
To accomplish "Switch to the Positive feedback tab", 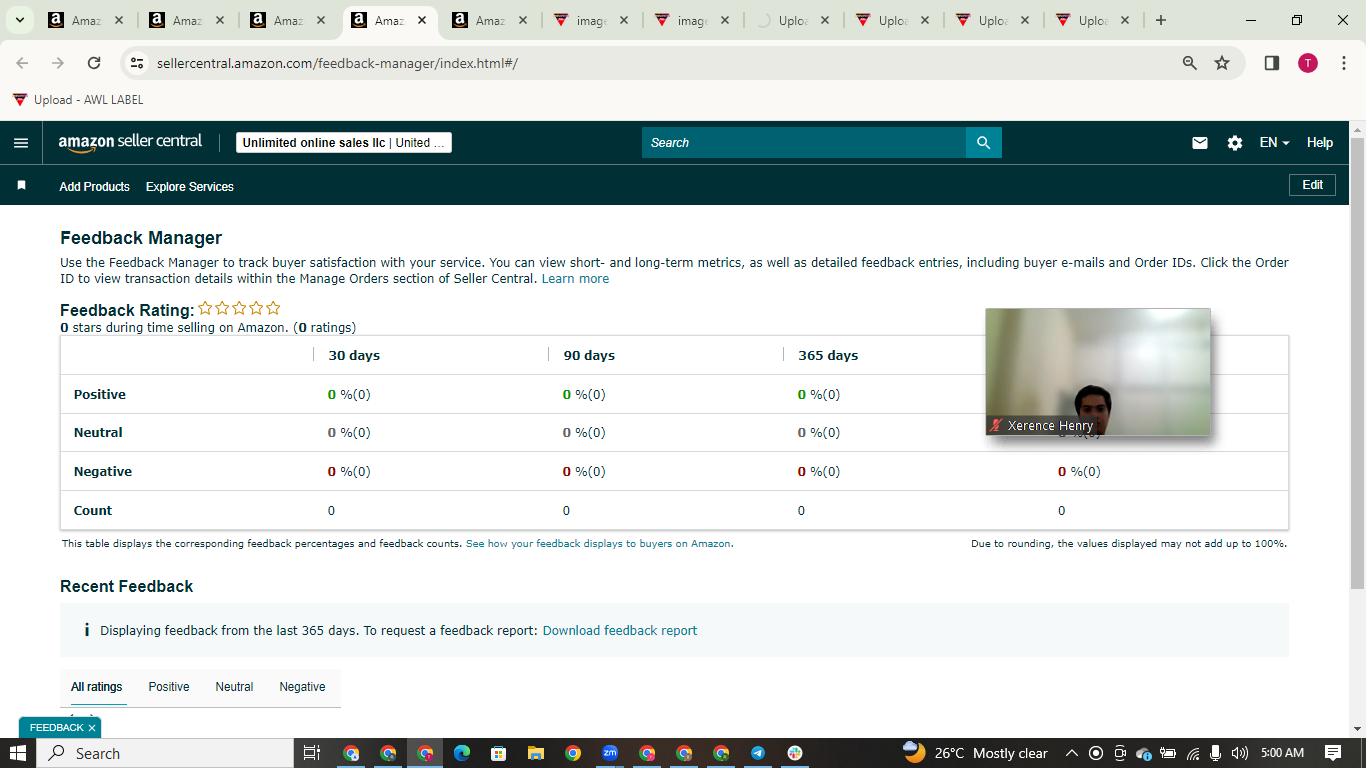I will click(x=169, y=687).
